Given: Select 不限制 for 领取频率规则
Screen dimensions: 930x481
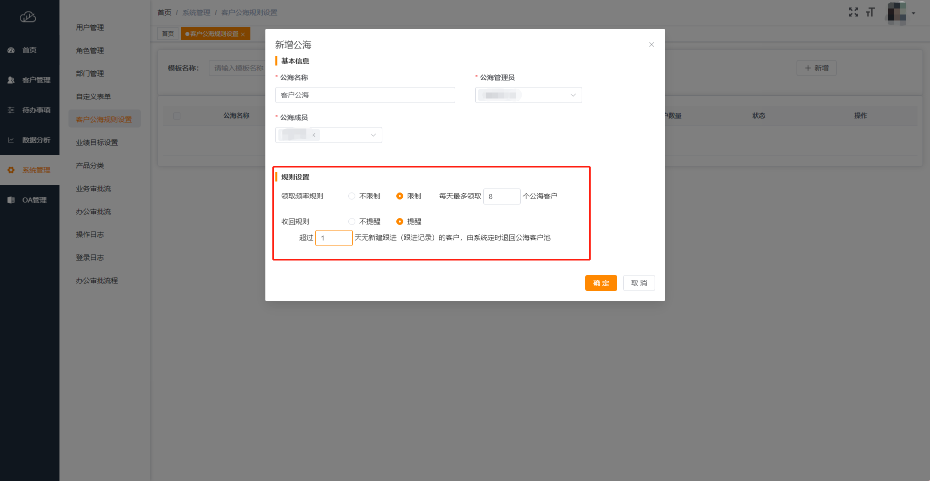Looking at the screenshot, I should click(x=352, y=196).
